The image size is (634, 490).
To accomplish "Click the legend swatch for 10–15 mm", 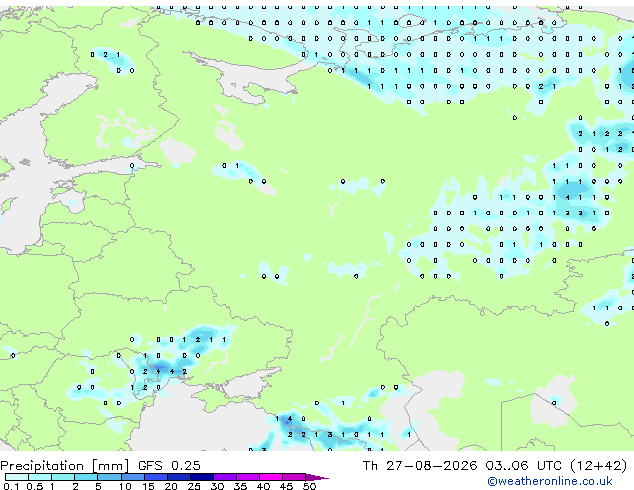I will [x=132, y=477].
